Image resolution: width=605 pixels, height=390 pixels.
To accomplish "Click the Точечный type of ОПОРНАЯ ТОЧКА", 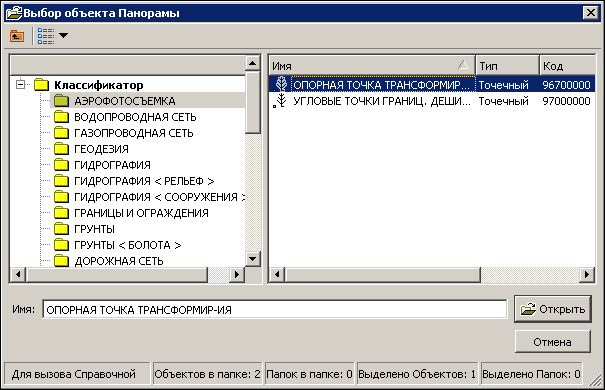I will (x=504, y=85).
